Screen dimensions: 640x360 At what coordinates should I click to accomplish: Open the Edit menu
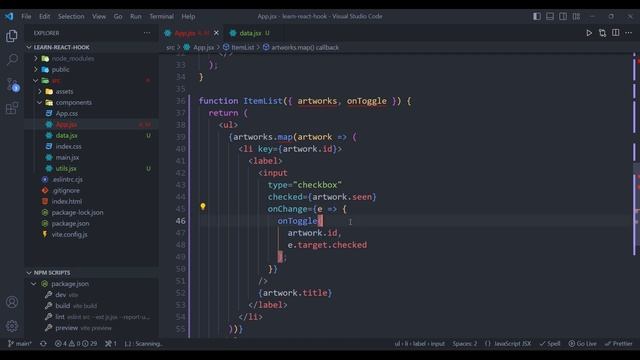click(44, 16)
